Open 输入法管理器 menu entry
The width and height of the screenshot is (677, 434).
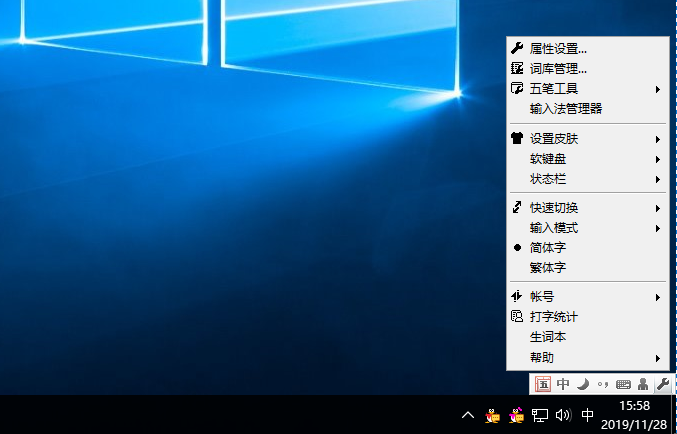click(588, 108)
